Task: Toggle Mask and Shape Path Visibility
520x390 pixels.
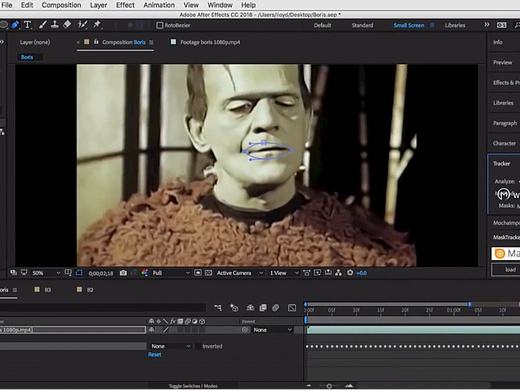Action: [x=79, y=273]
